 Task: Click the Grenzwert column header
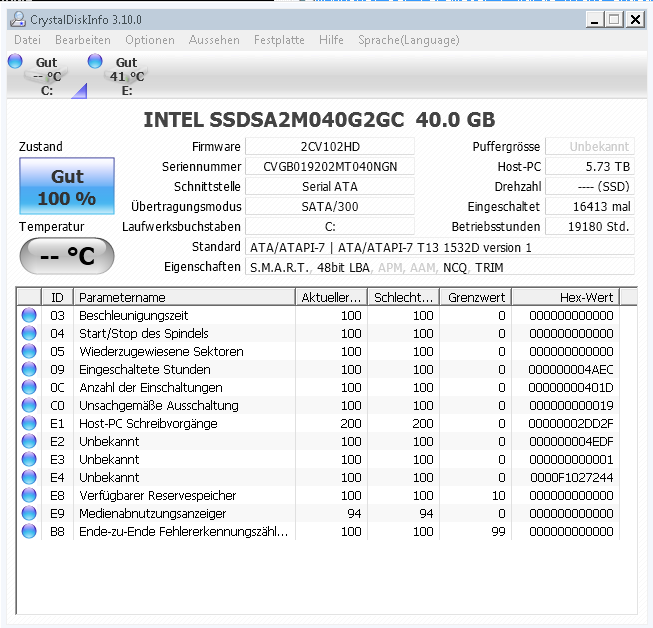pos(476,297)
